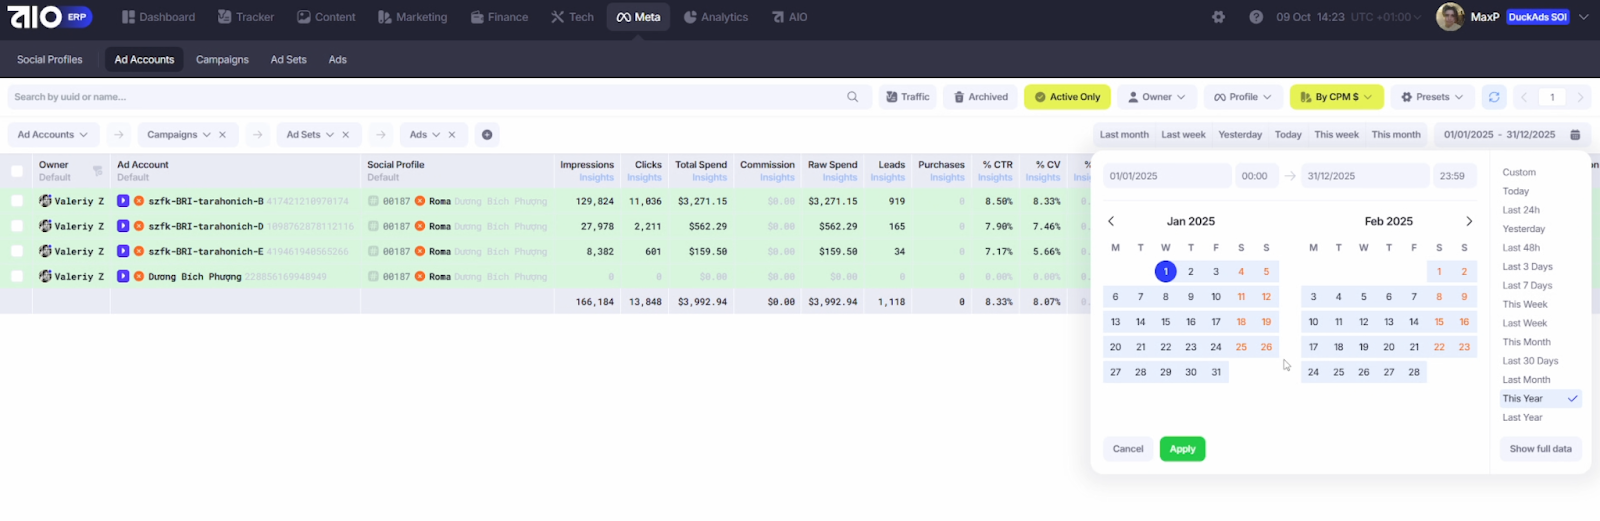1600x521 pixels.
Task: Open the calendar icon beside date range
Action: (1575, 135)
